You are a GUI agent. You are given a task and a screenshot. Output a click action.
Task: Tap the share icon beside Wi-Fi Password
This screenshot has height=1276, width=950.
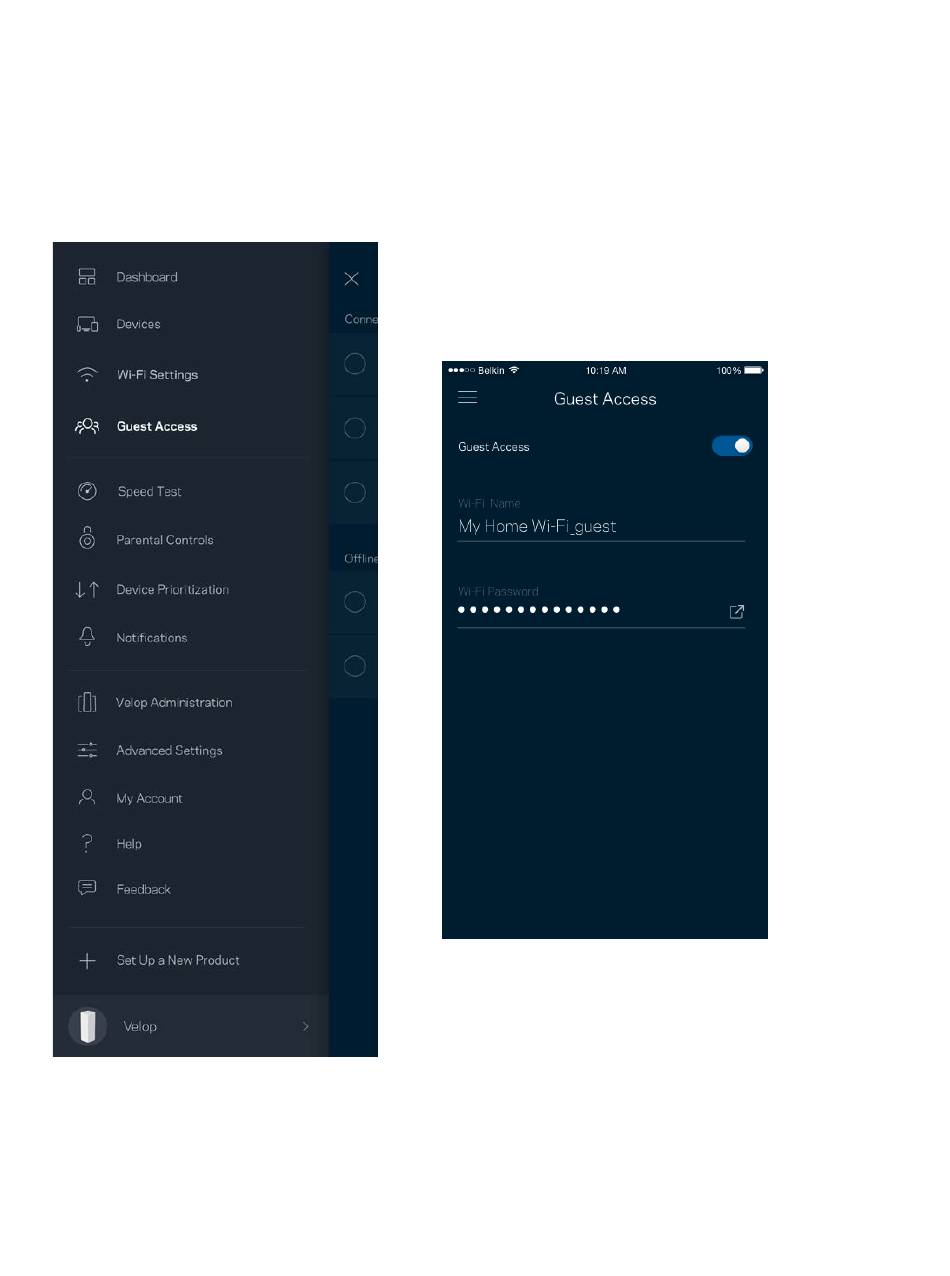[x=737, y=611]
